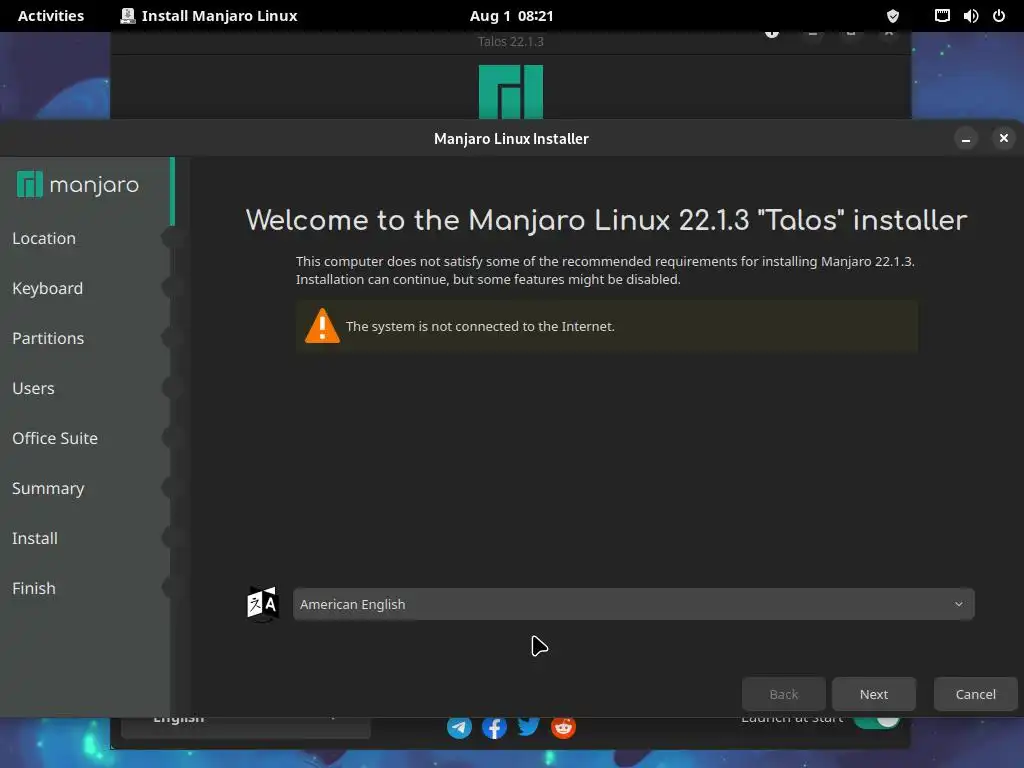This screenshot has width=1024, height=768.
Task: Click the Welcome to Manjaro Linux installer heading
Action: click(x=606, y=220)
